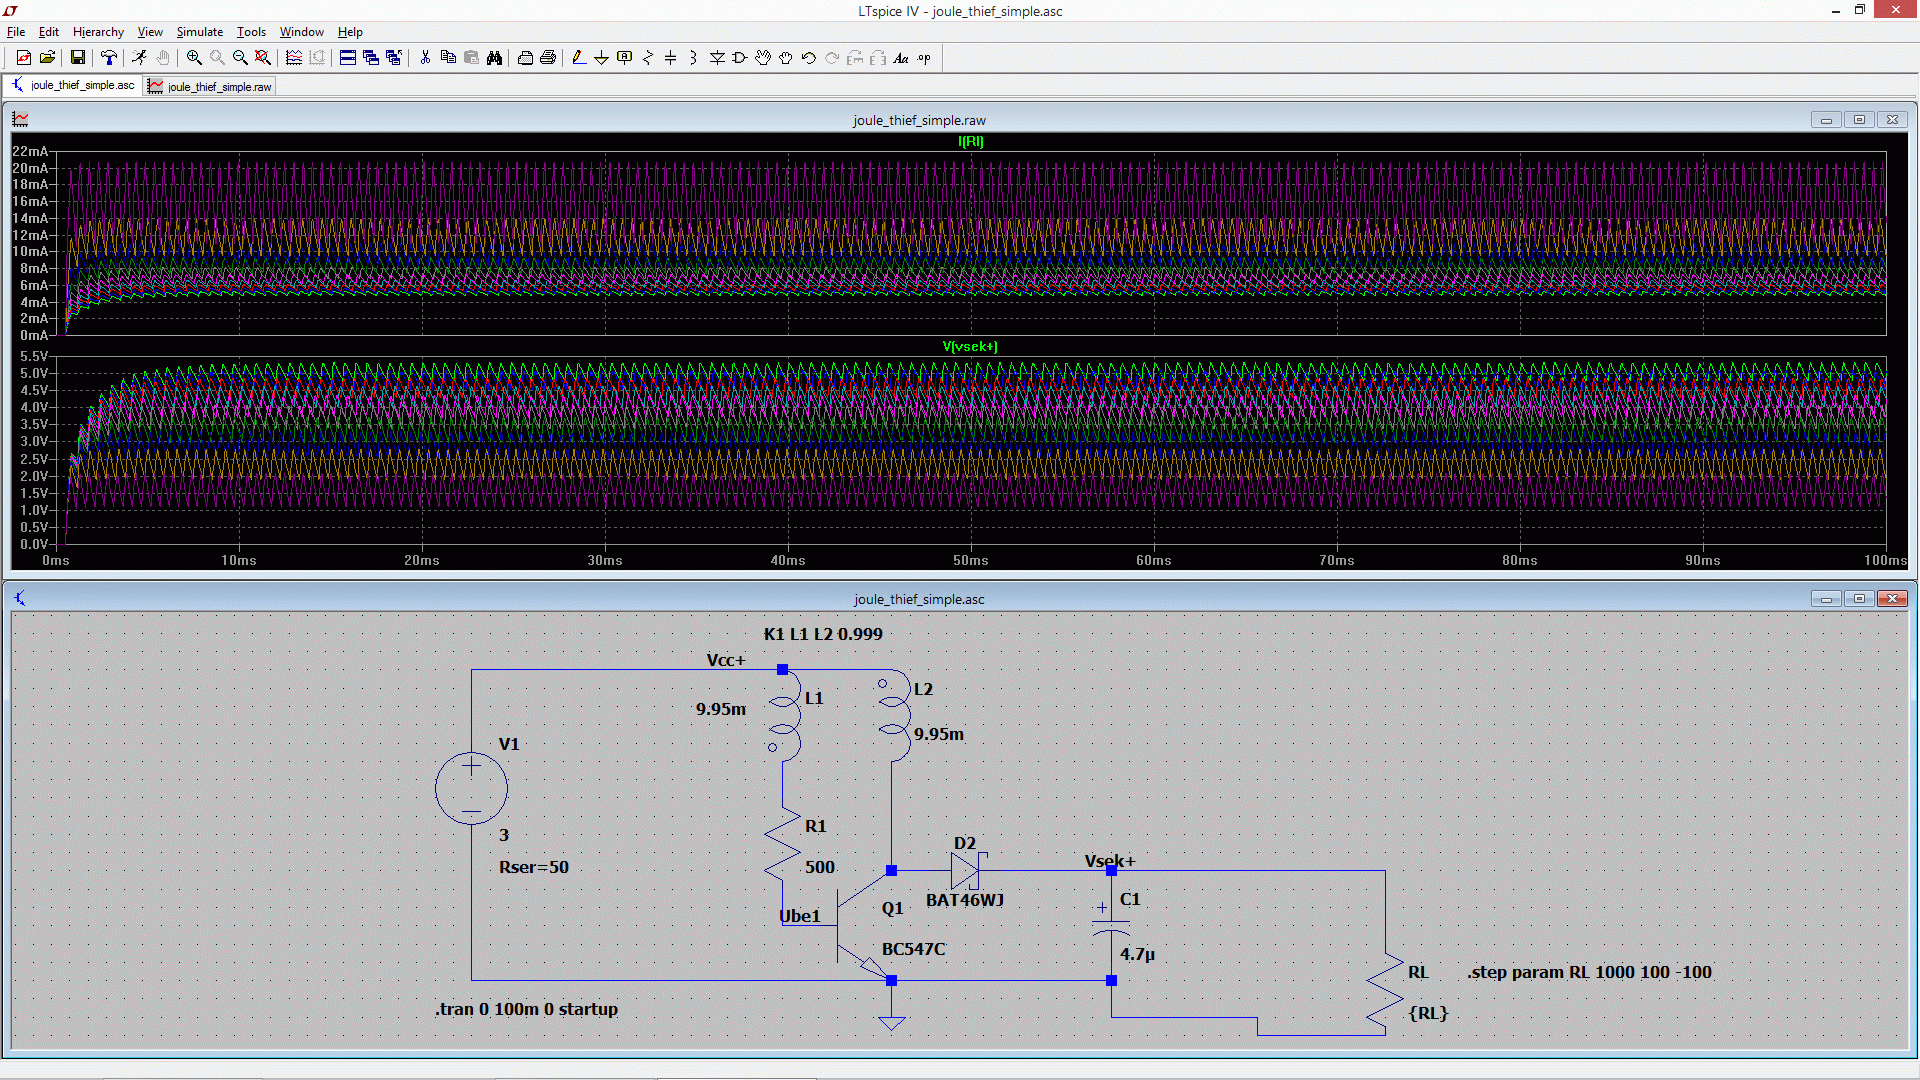Switch to joule_thief_simple.asc tab

click(72, 86)
